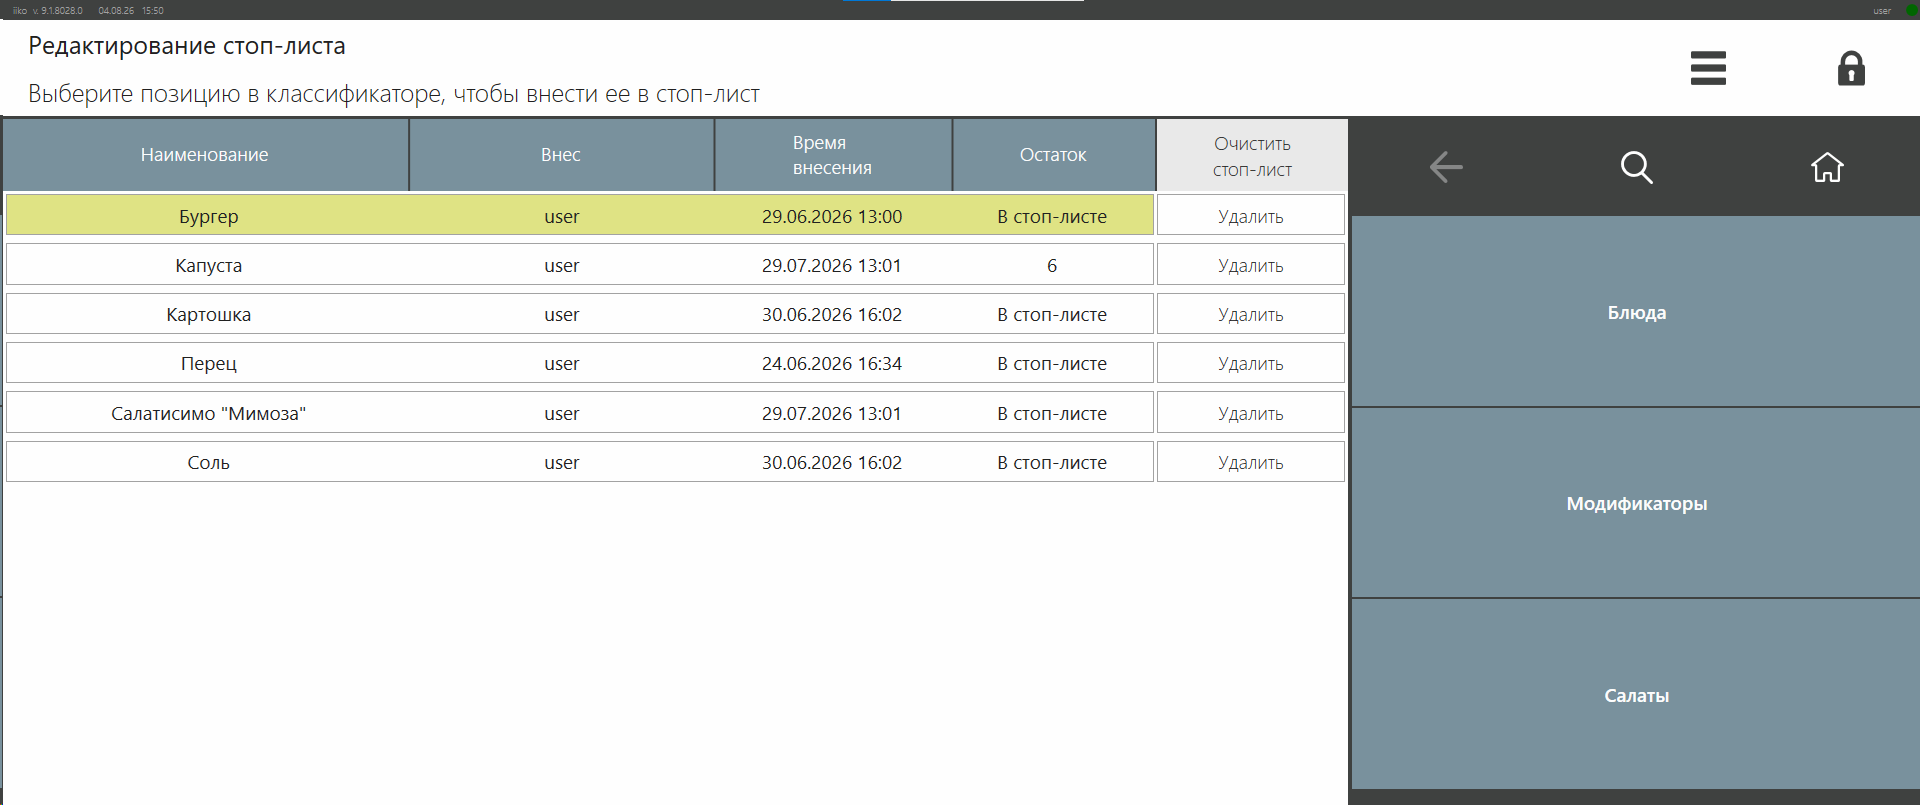The width and height of the screenshot is (1920, 805).
Task: Select the Перец row name
Action: click(x=208, y=363)
